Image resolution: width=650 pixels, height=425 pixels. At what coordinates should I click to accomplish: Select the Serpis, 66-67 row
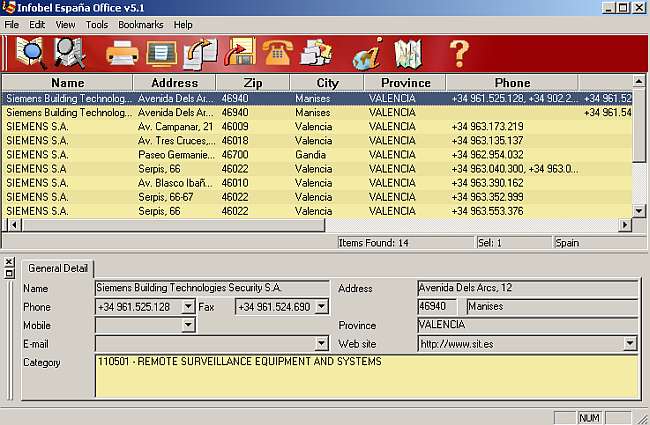pyautogui.click(x=317, y=197)
